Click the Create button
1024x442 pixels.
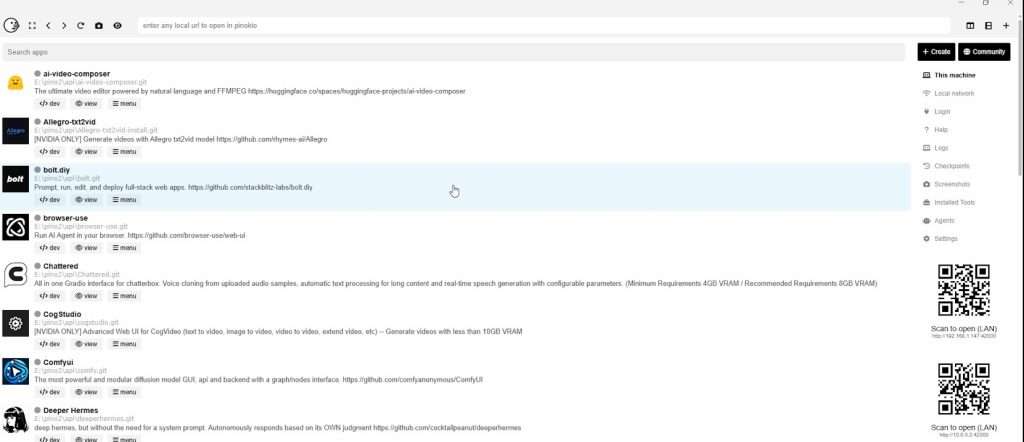936,52
